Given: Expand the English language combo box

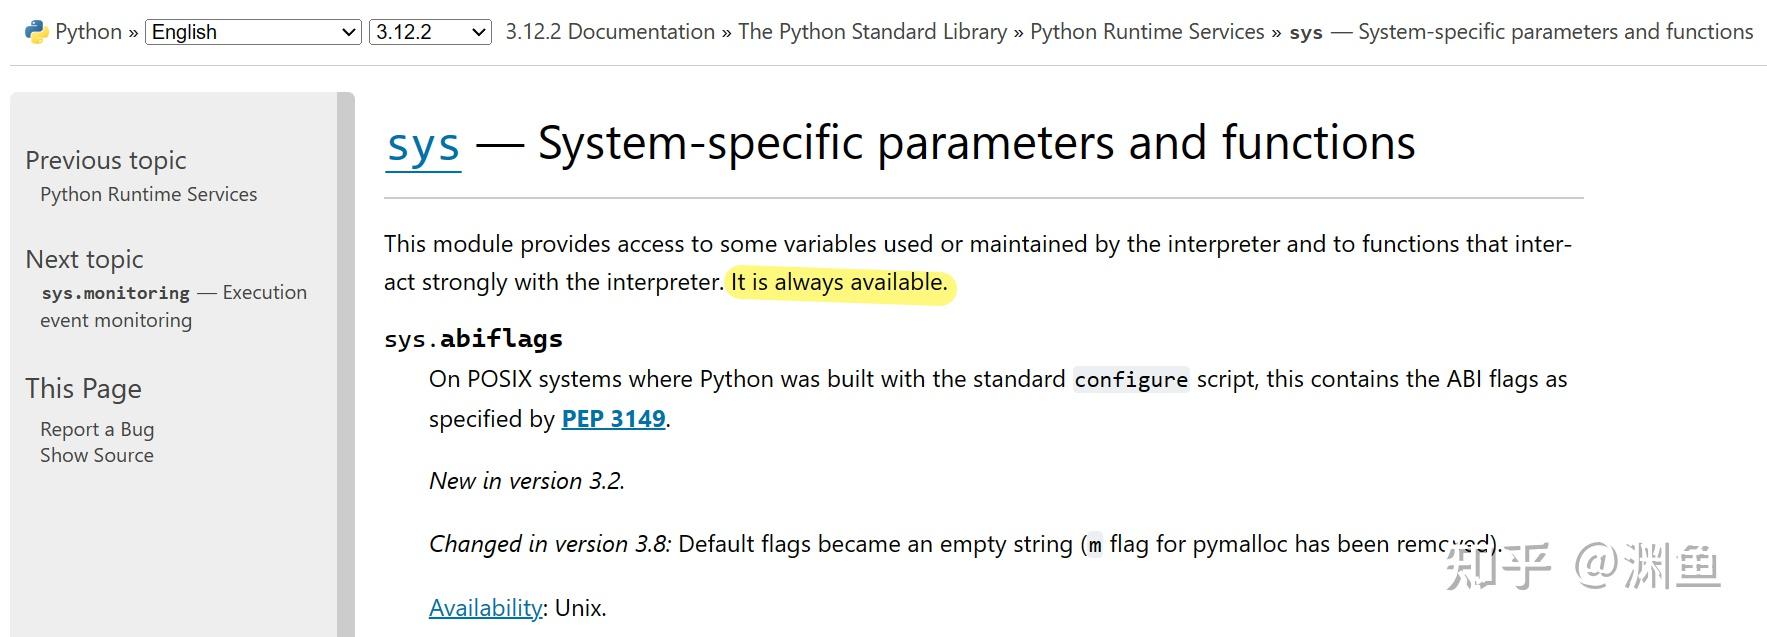Looking at the screenshot, I should click(253, 31).
